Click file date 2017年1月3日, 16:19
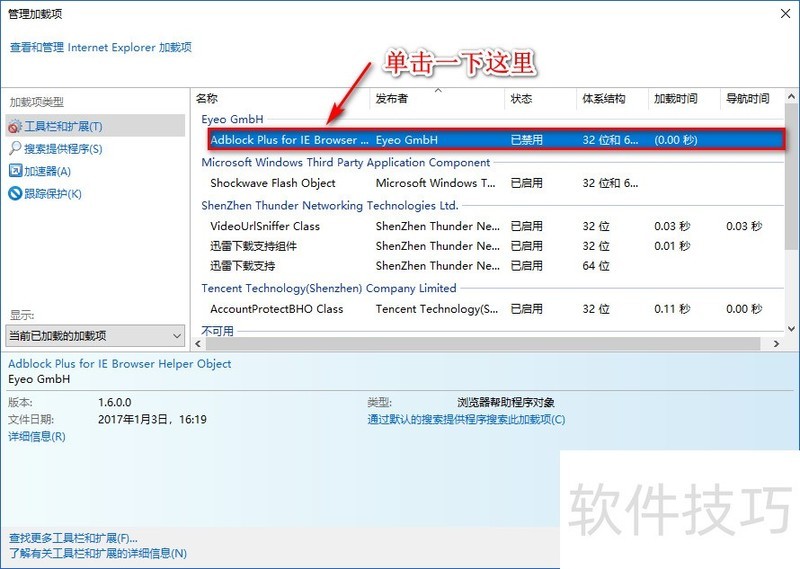This screenshot has height=569, width=800. pos(152,419)
